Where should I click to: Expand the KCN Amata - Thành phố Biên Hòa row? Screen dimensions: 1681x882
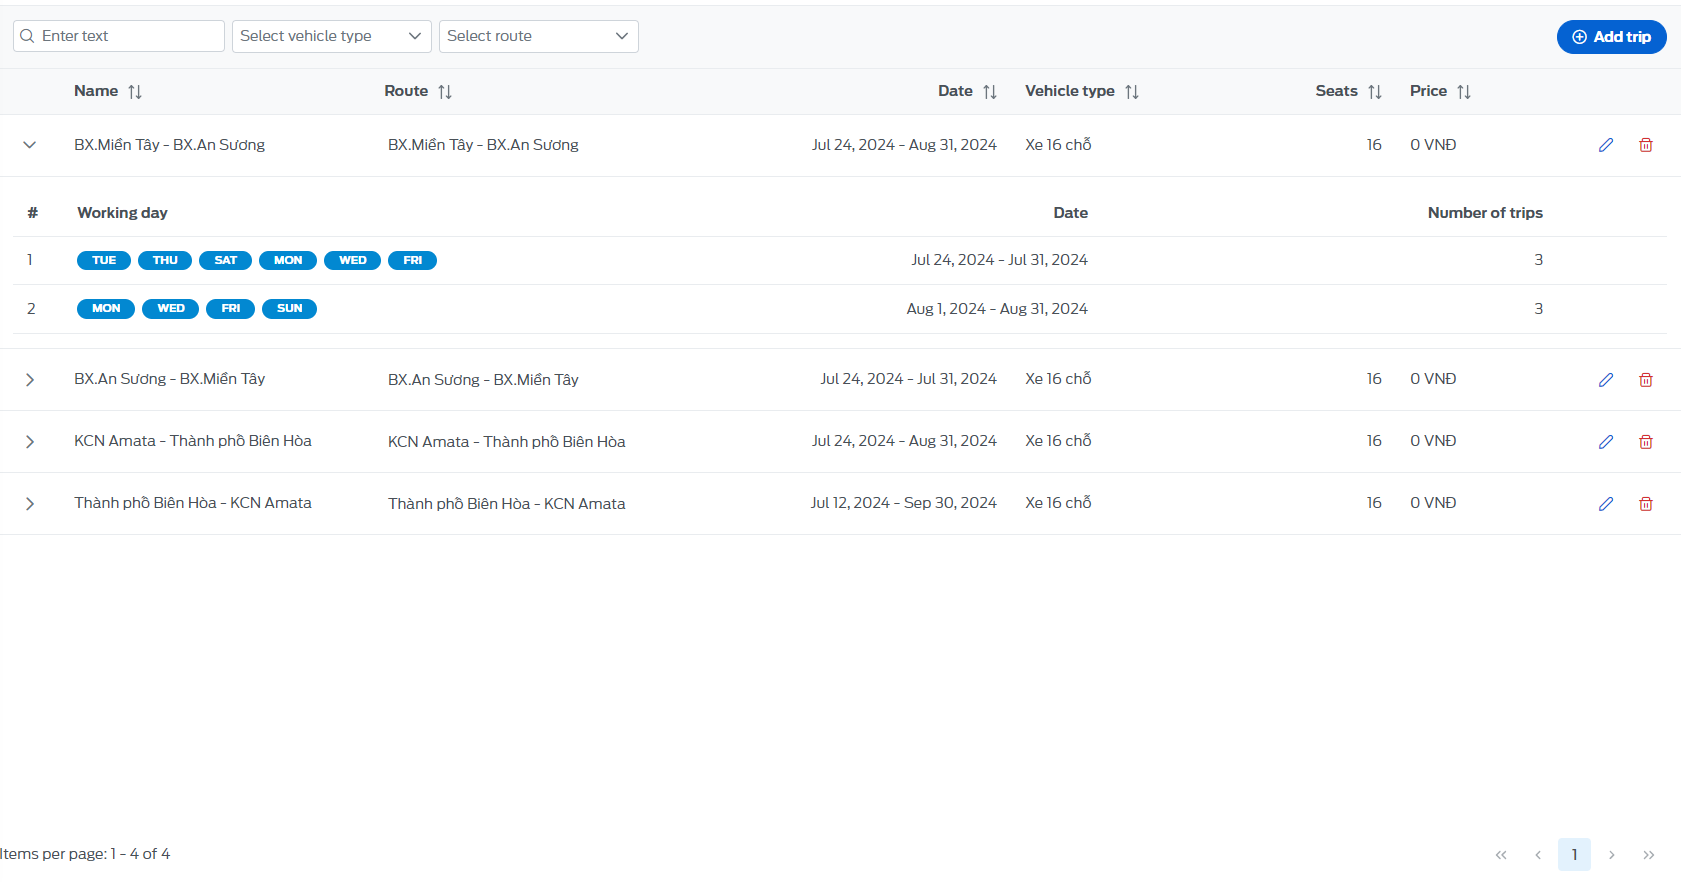[x=30, y=442]
